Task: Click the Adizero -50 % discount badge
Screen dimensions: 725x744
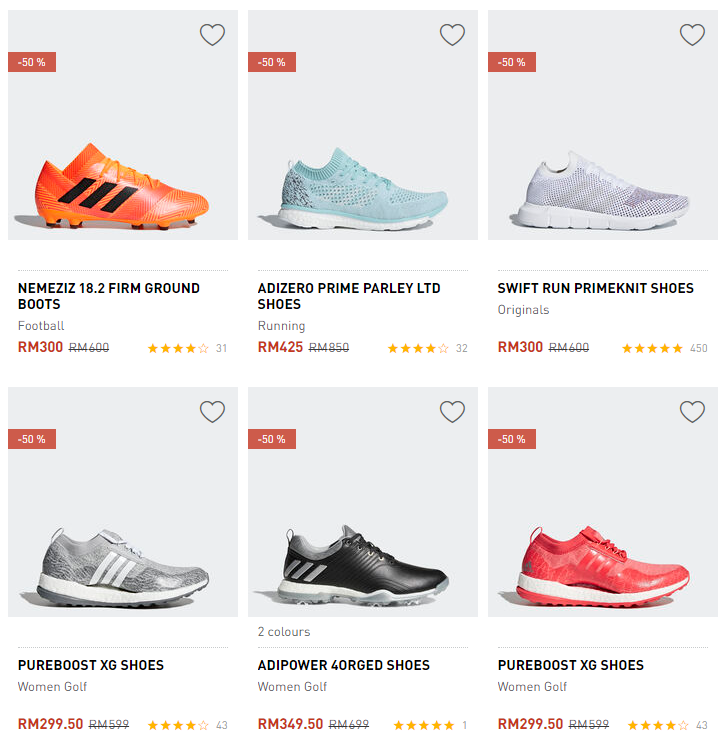Action: click(x=272, y=62)
